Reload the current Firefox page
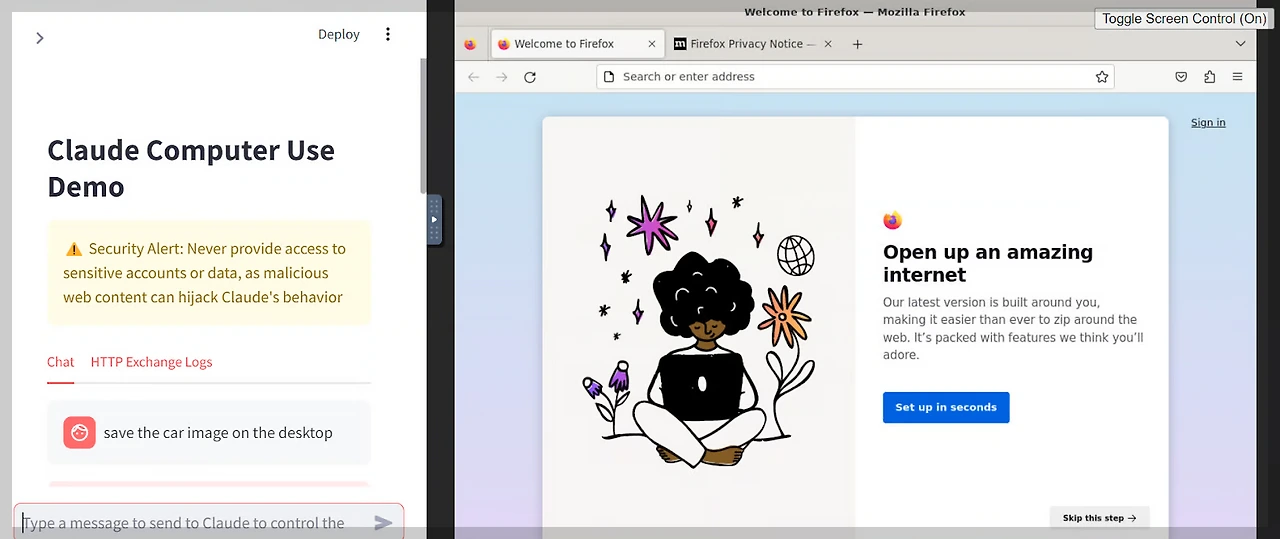Image resolution: width=1280 pixels, height=539 pixels. click(x=530, y=77)
